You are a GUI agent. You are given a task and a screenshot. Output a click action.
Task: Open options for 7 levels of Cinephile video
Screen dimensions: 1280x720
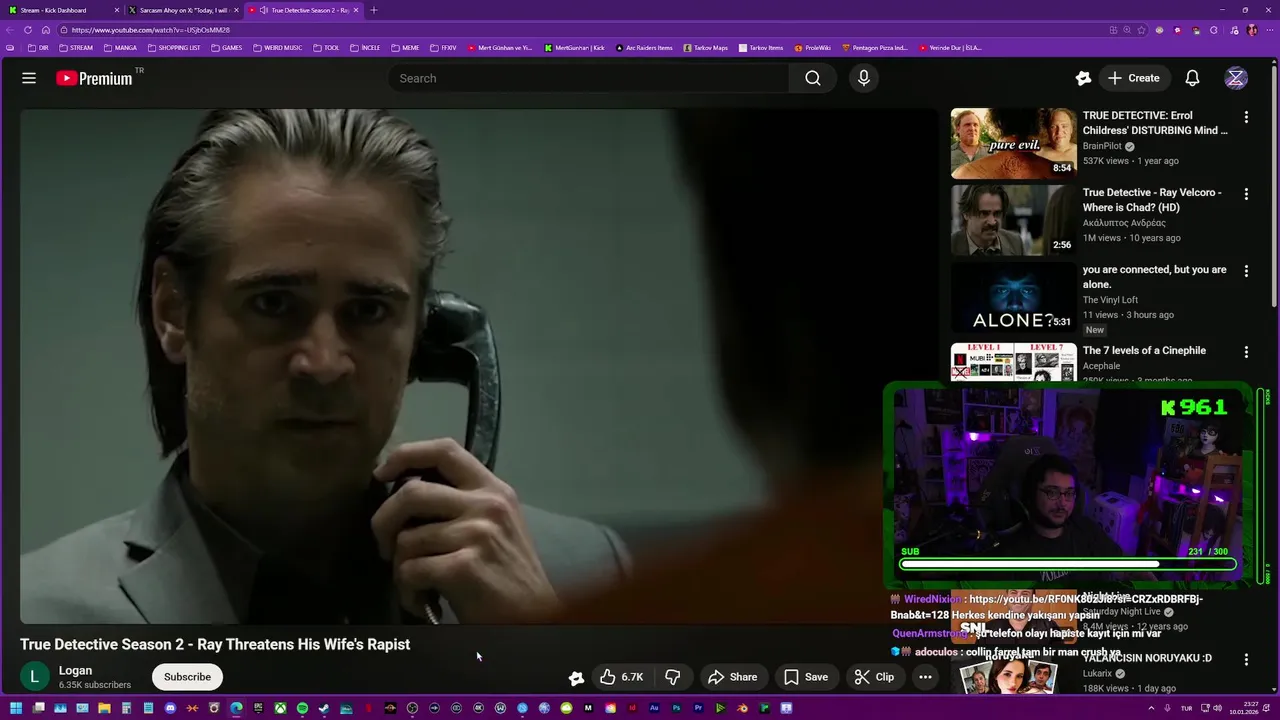[1246, 352]
